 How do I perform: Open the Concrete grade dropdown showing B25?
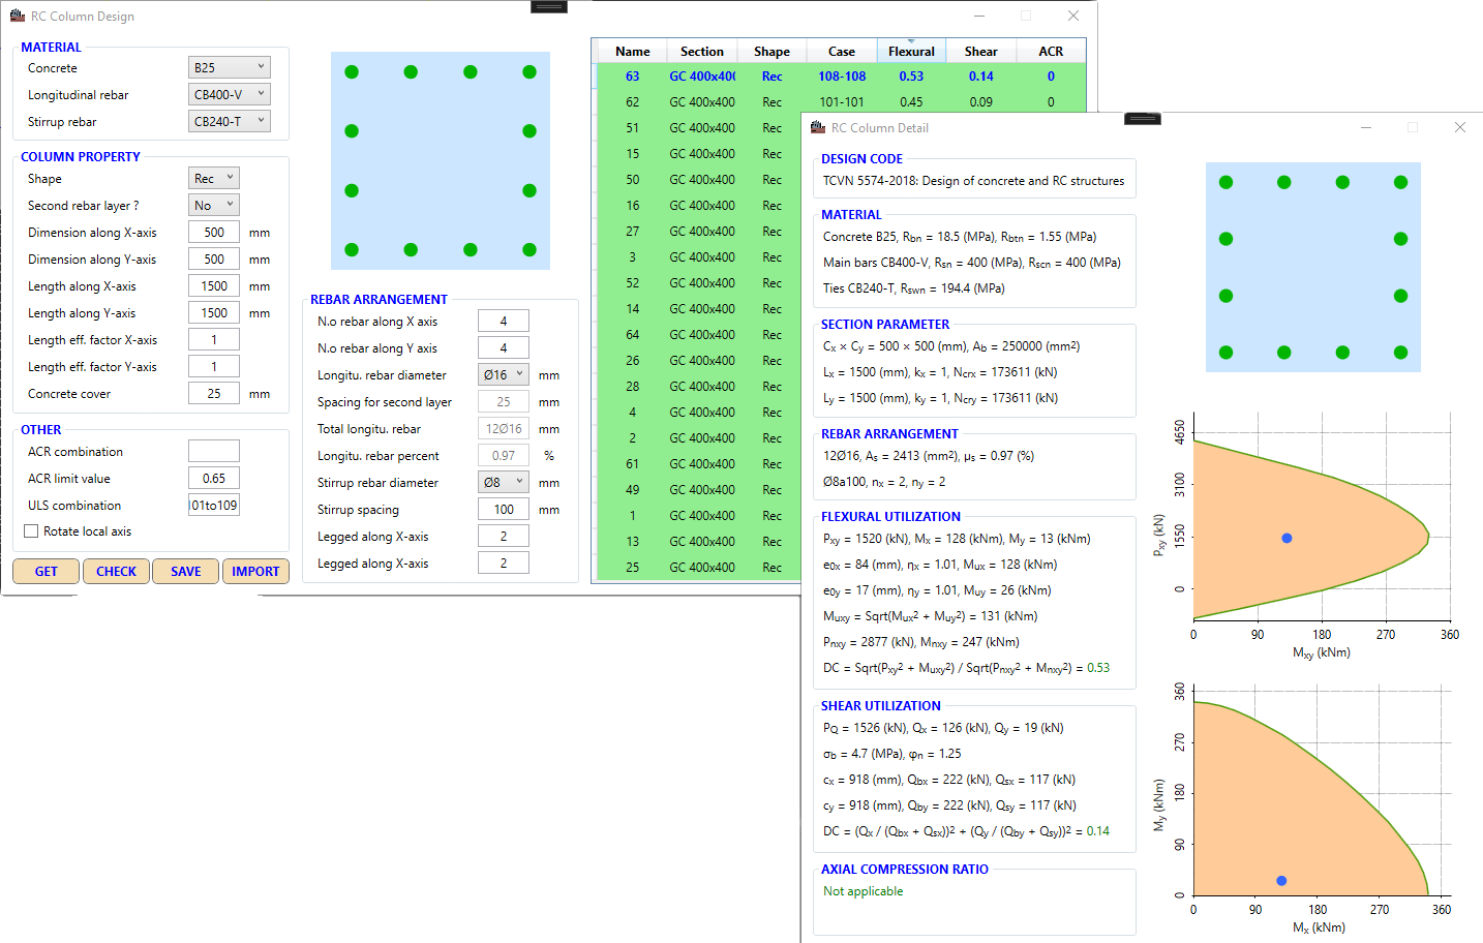pos(229,67)
